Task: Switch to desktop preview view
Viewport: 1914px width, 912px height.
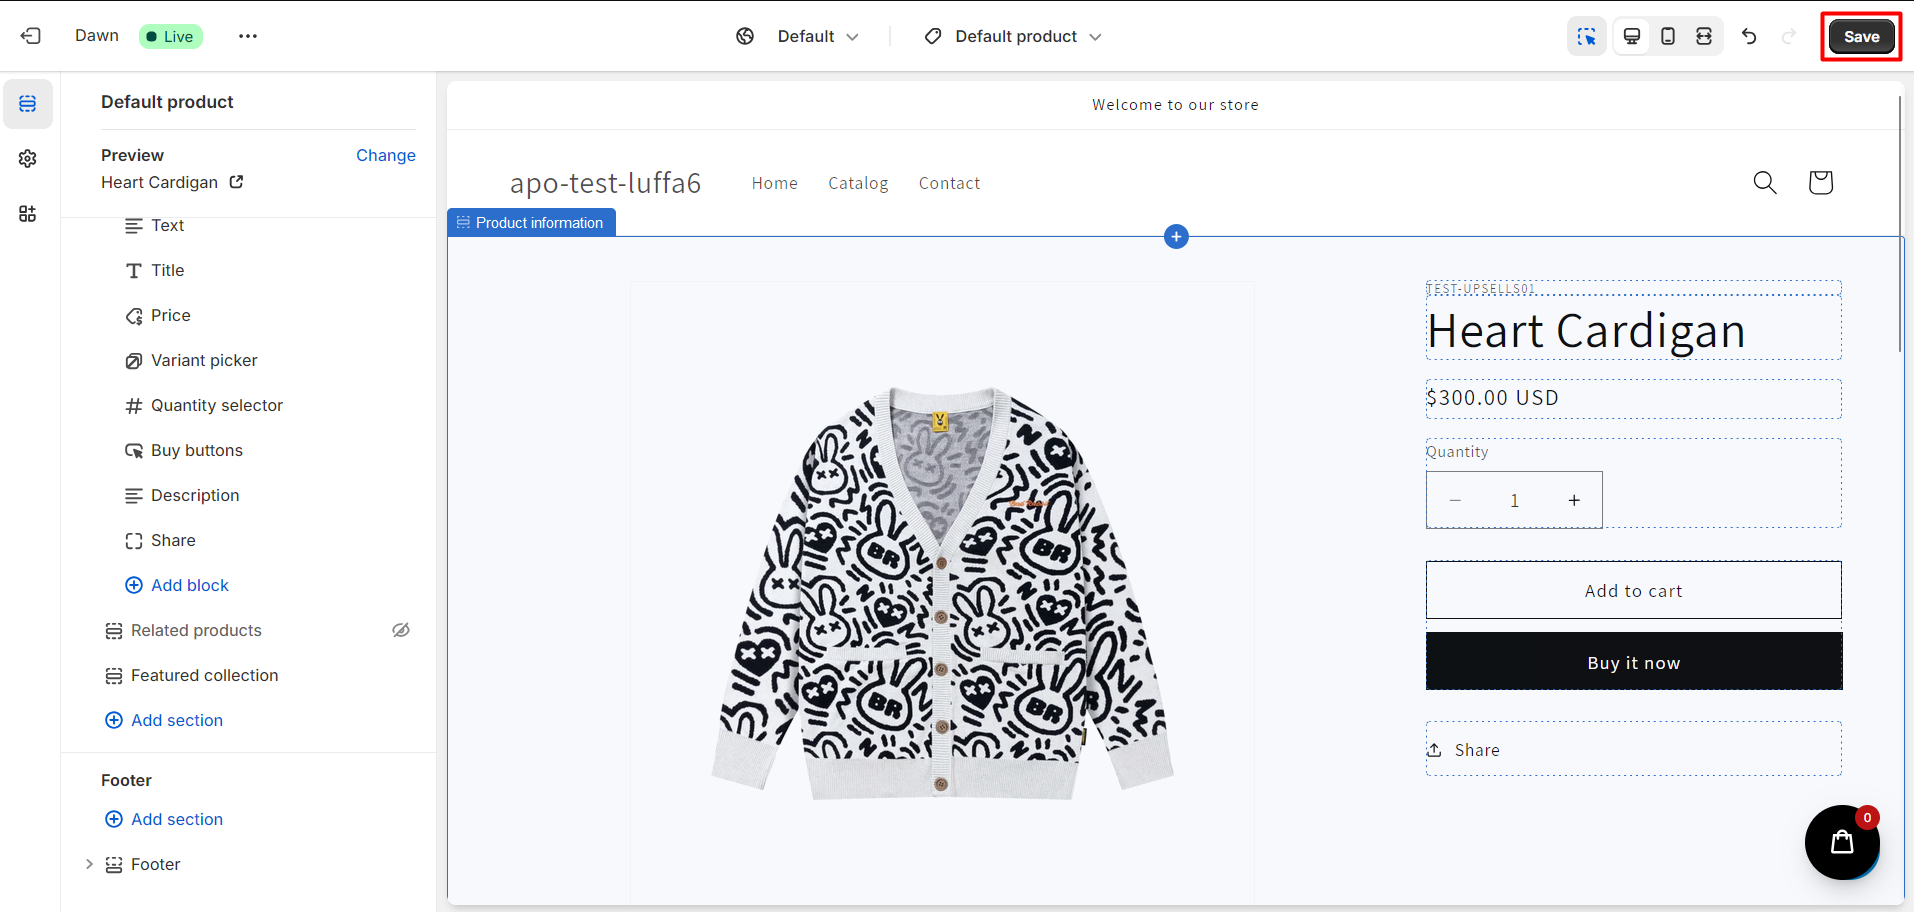Action: tap(1632, 36)
